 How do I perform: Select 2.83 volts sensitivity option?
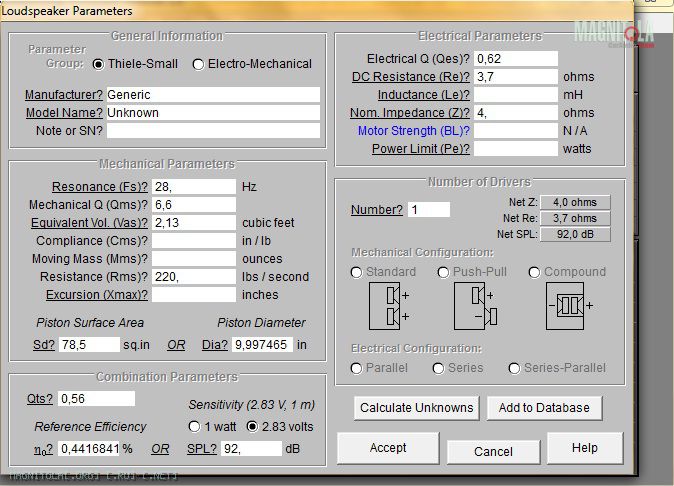tap(254, 426)
